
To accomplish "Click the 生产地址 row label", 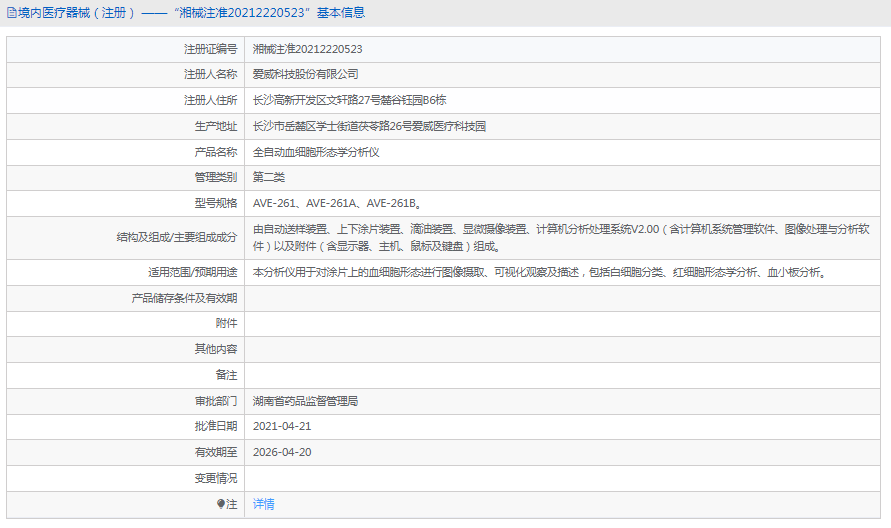I will coord(216,126).
